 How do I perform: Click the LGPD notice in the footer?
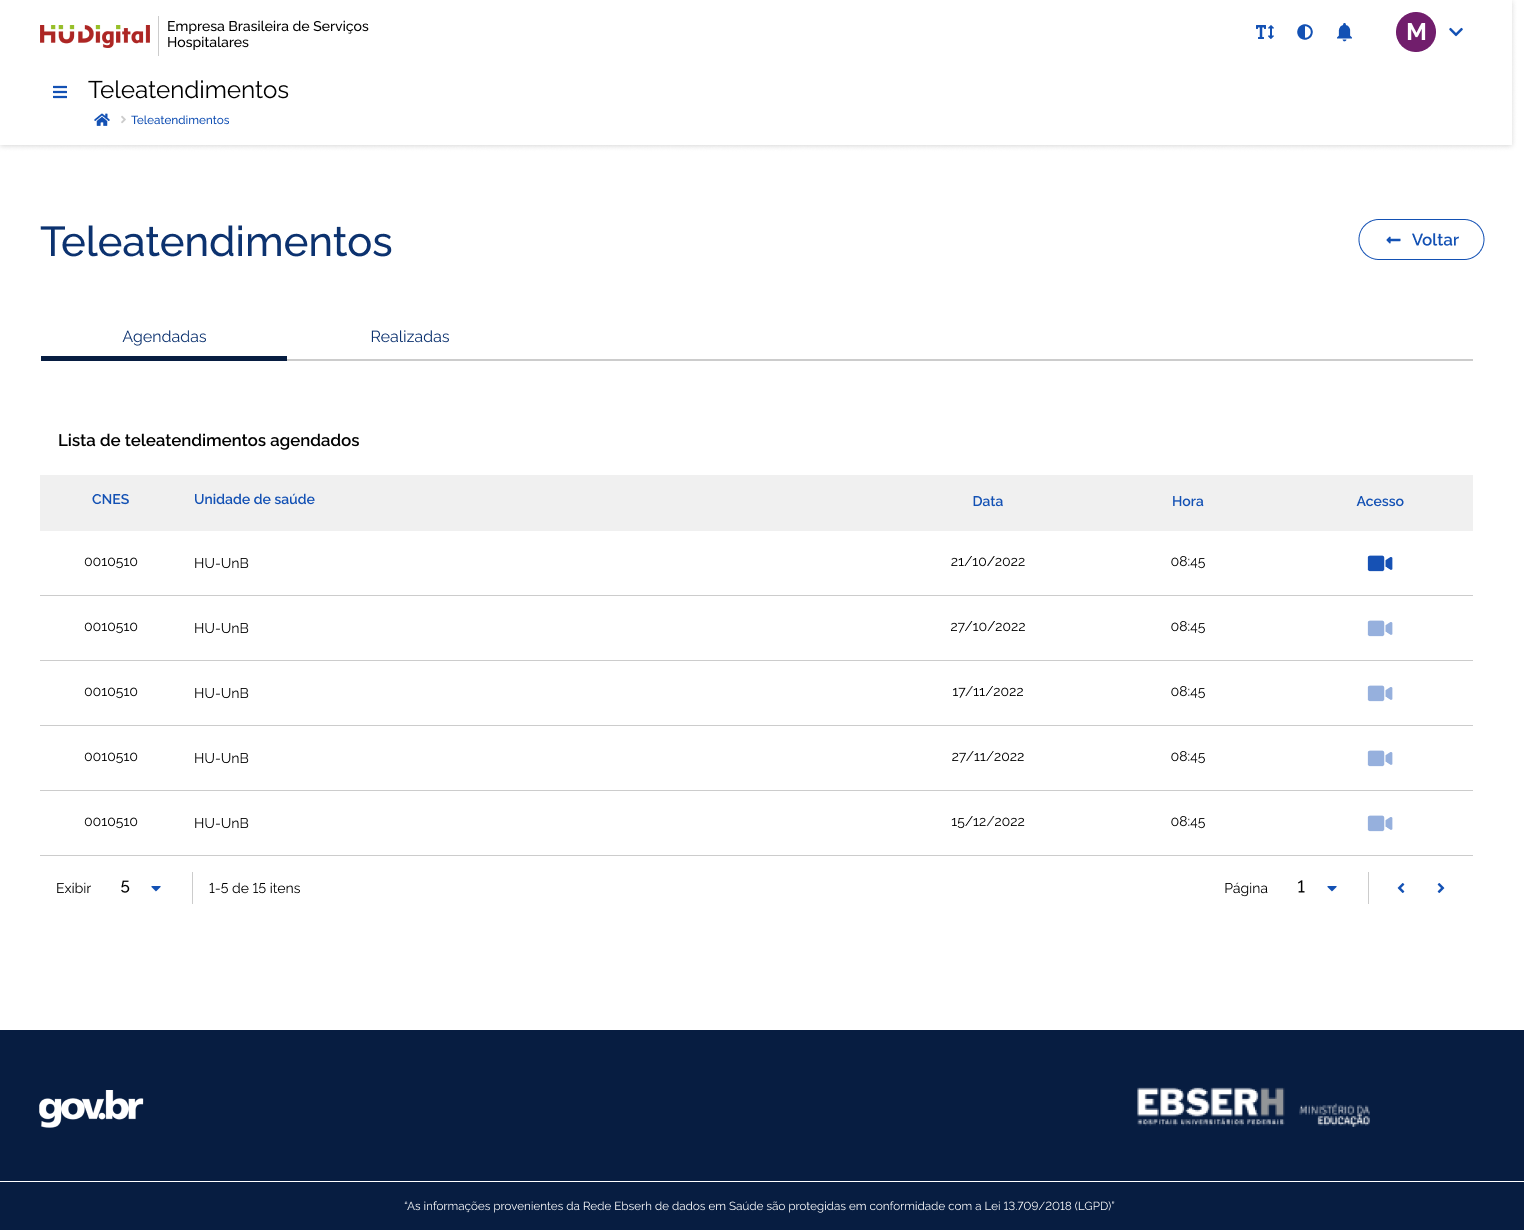coord(759,1206)
